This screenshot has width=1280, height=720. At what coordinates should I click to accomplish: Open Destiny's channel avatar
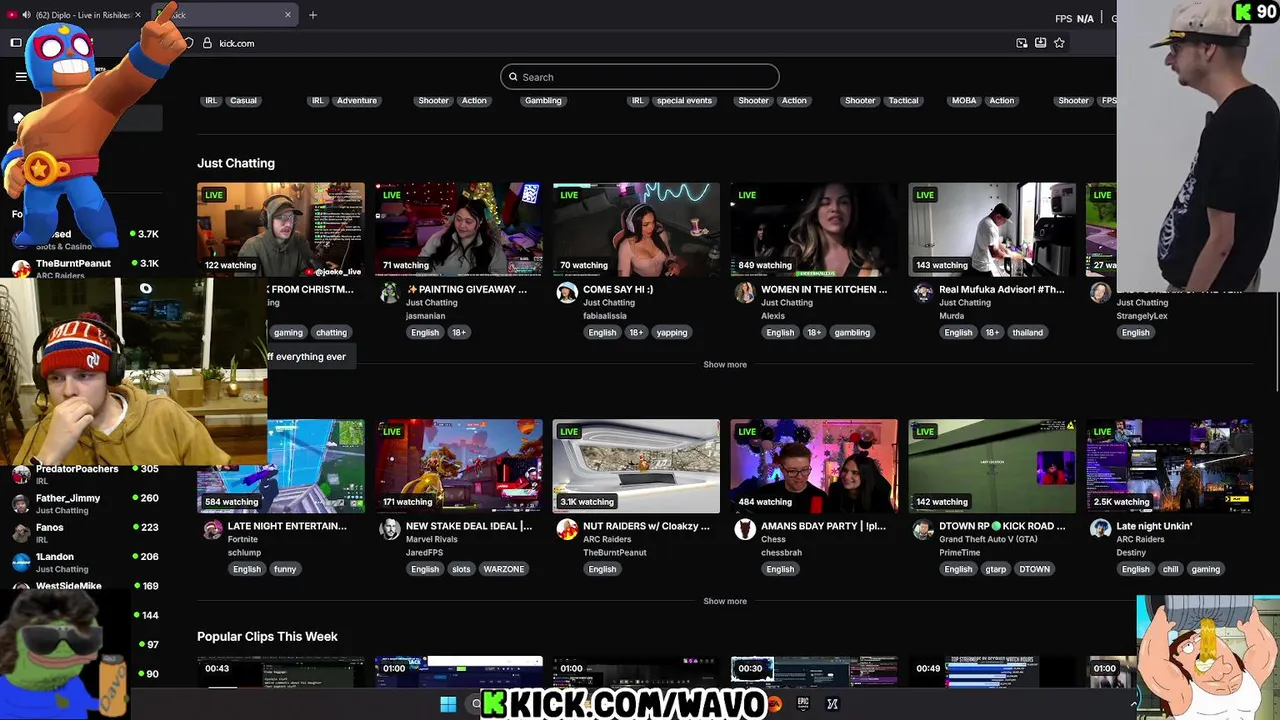coord(1100,529)
